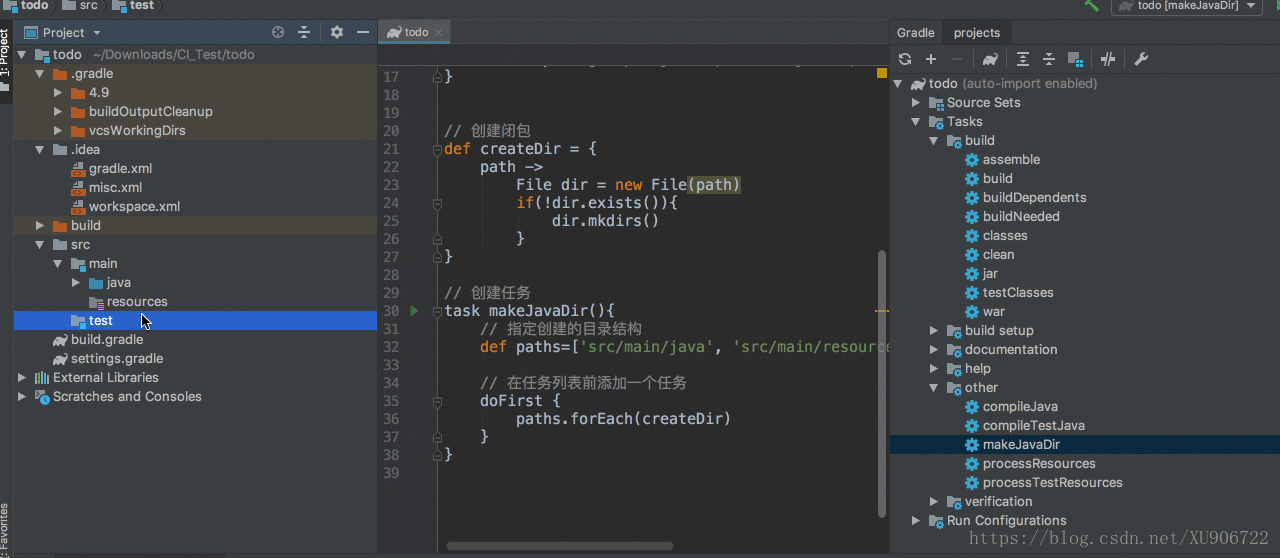
Task: Expand the build folder in Project tree
Action: 40,226
